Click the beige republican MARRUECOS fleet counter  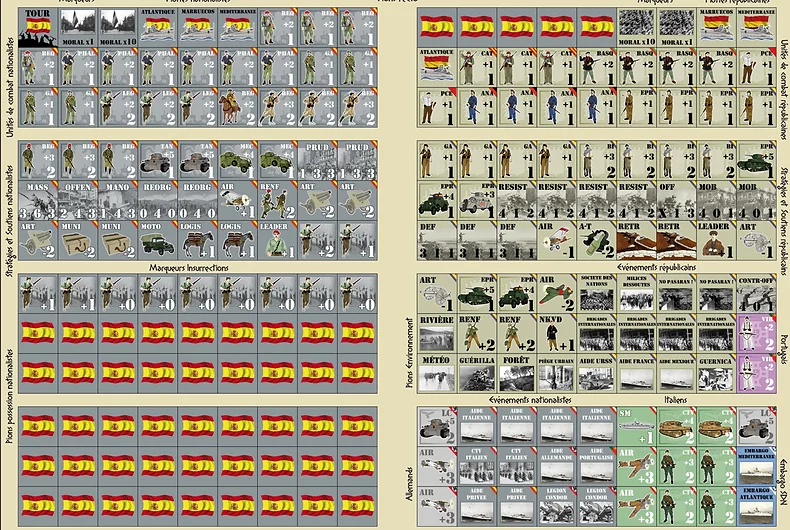(716, 28)
